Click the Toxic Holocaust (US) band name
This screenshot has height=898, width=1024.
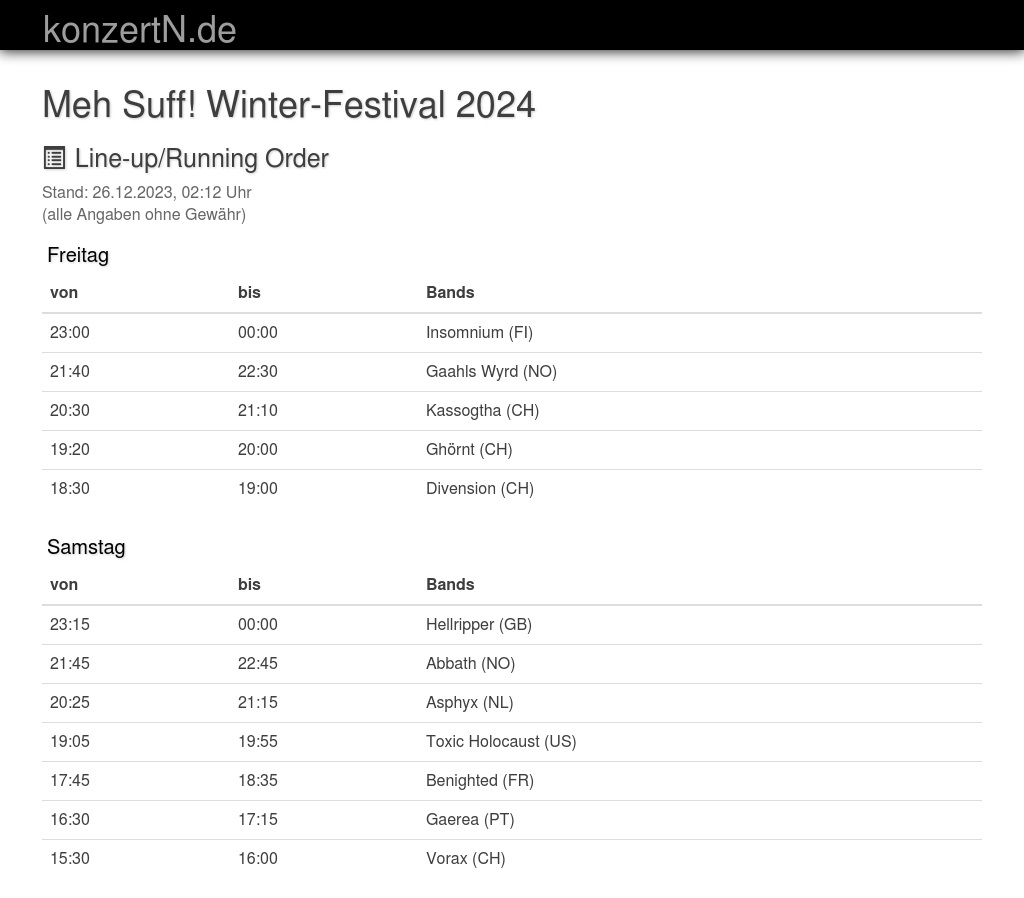[501, 741]
